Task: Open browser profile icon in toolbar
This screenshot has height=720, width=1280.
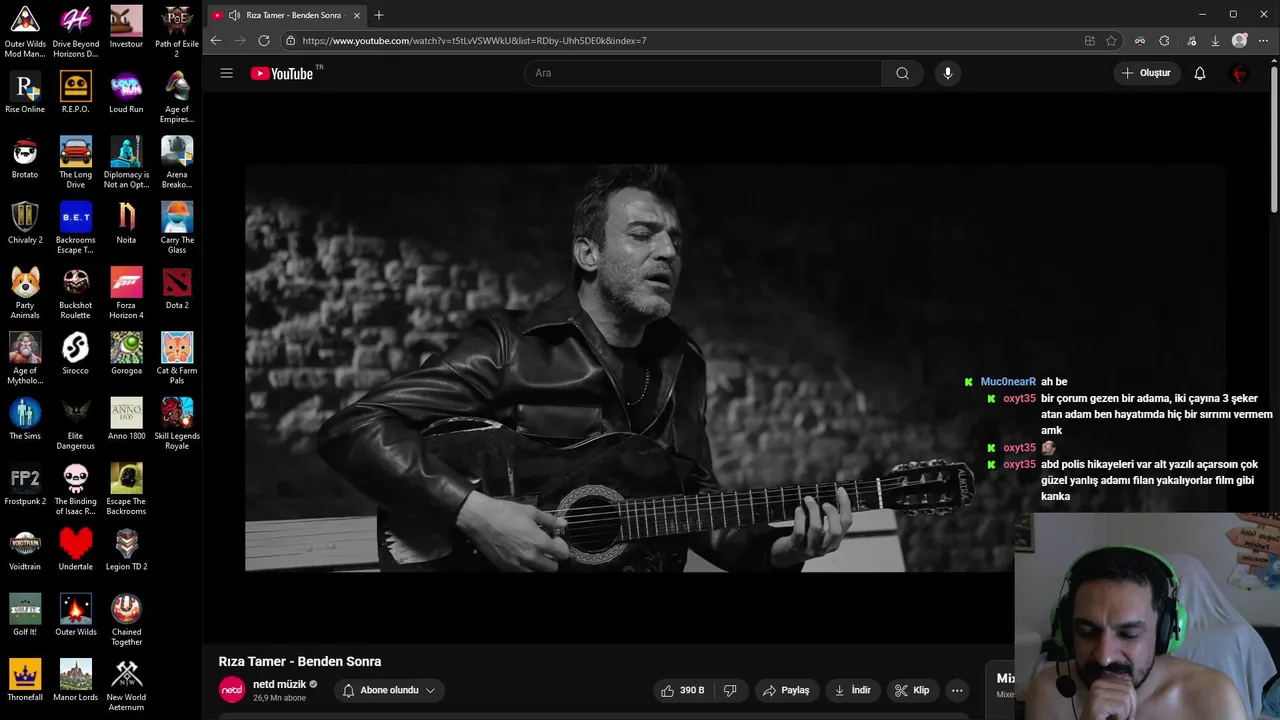Action: point(1240,41)
